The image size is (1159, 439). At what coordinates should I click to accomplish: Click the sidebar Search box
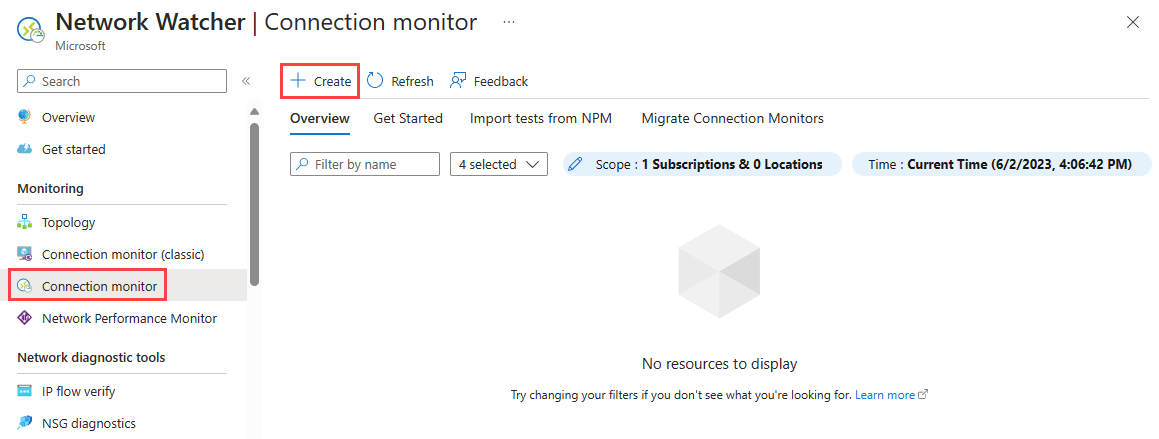click(x=122, y=81)
